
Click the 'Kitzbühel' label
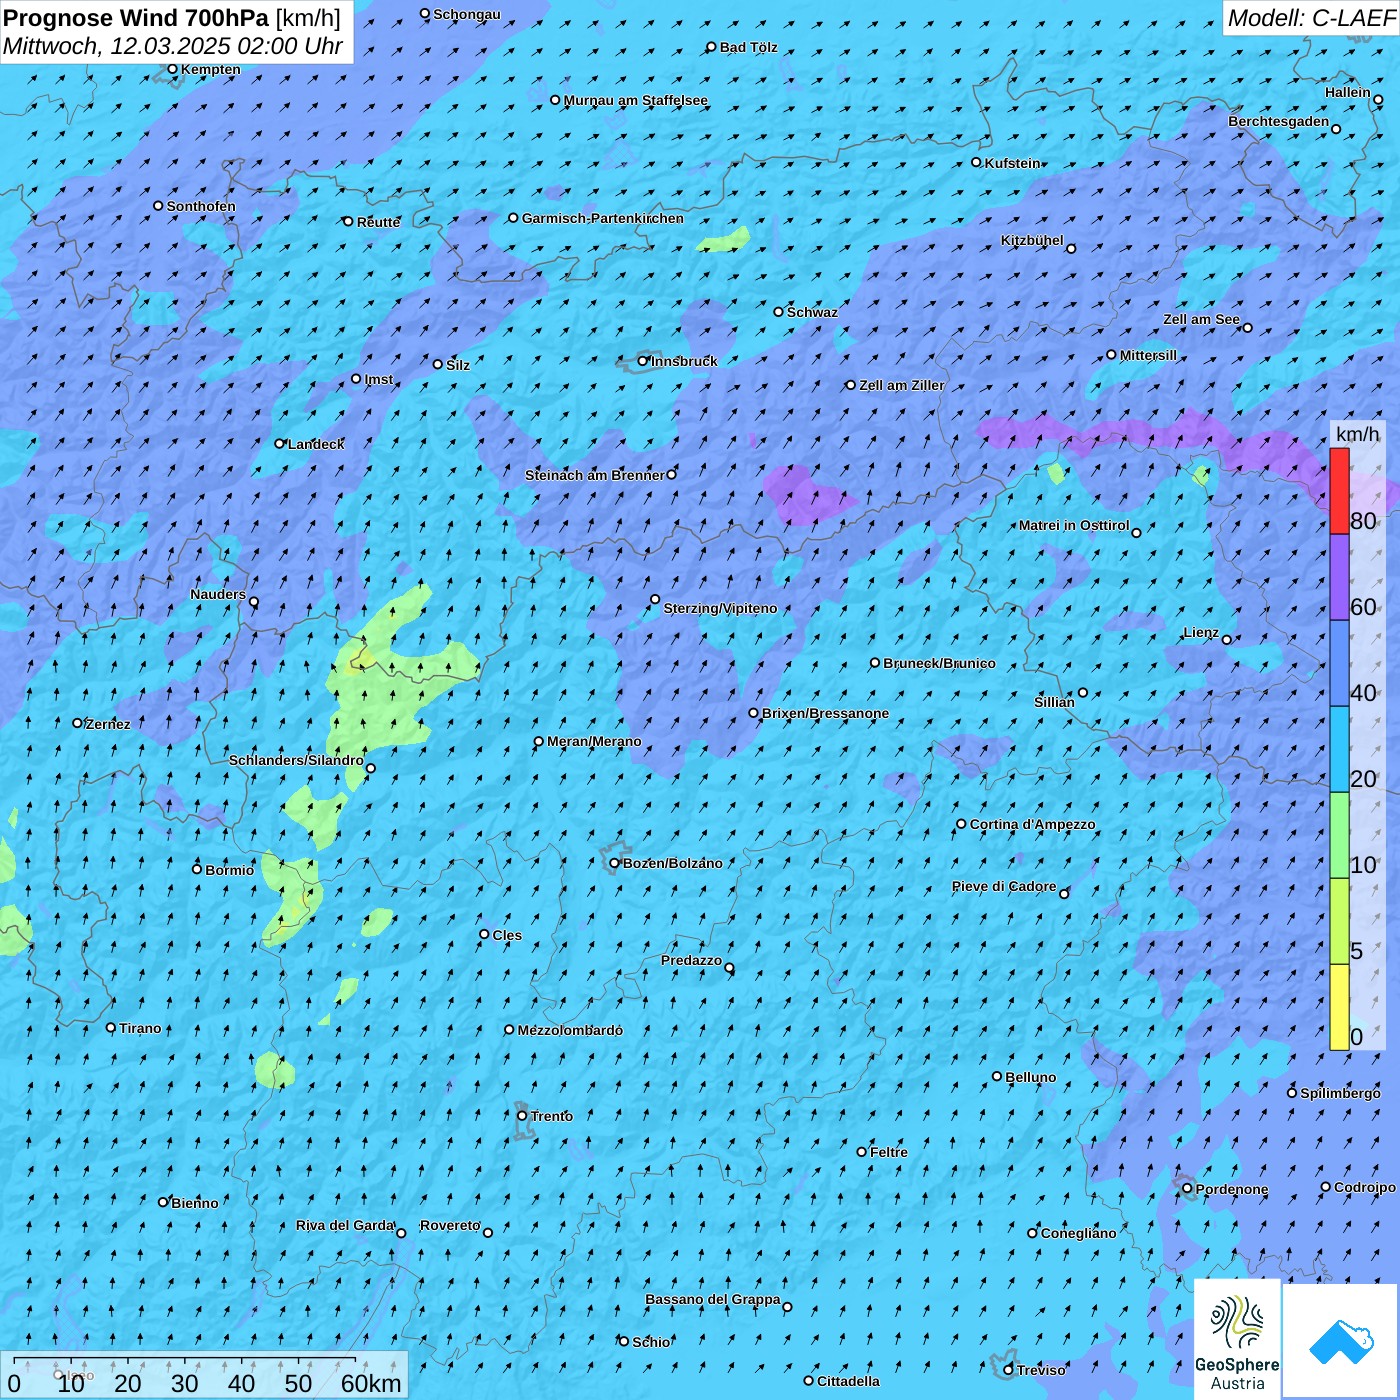[1032, 240]
